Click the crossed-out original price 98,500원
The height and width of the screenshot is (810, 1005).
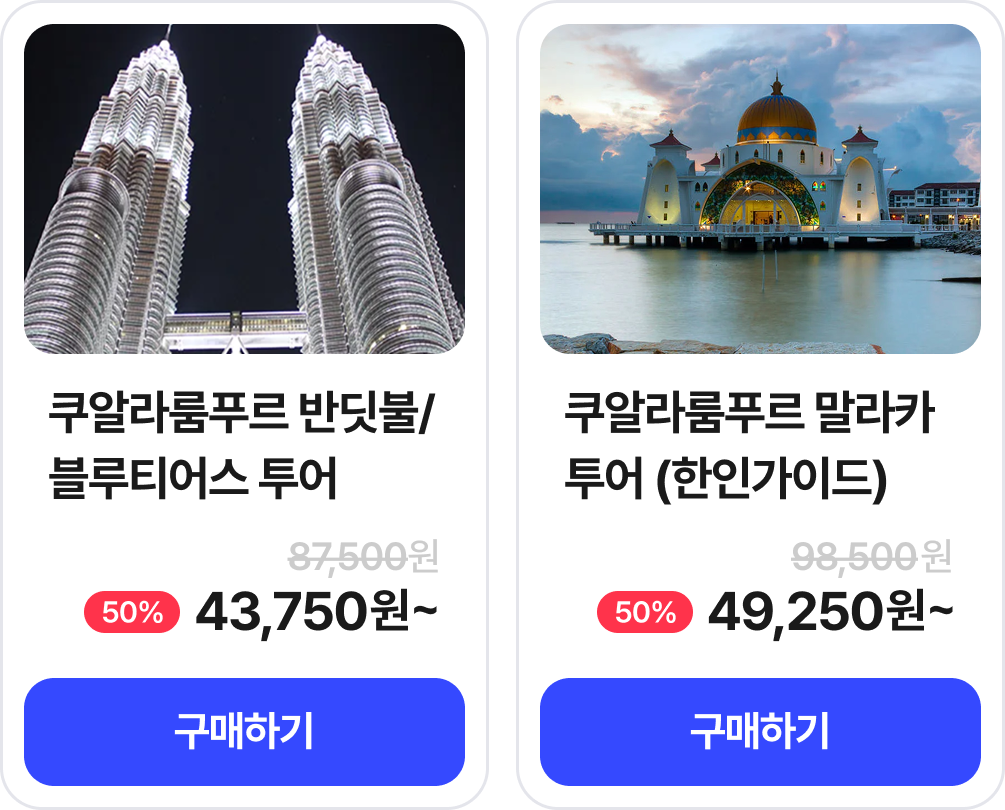pos(870,556)
